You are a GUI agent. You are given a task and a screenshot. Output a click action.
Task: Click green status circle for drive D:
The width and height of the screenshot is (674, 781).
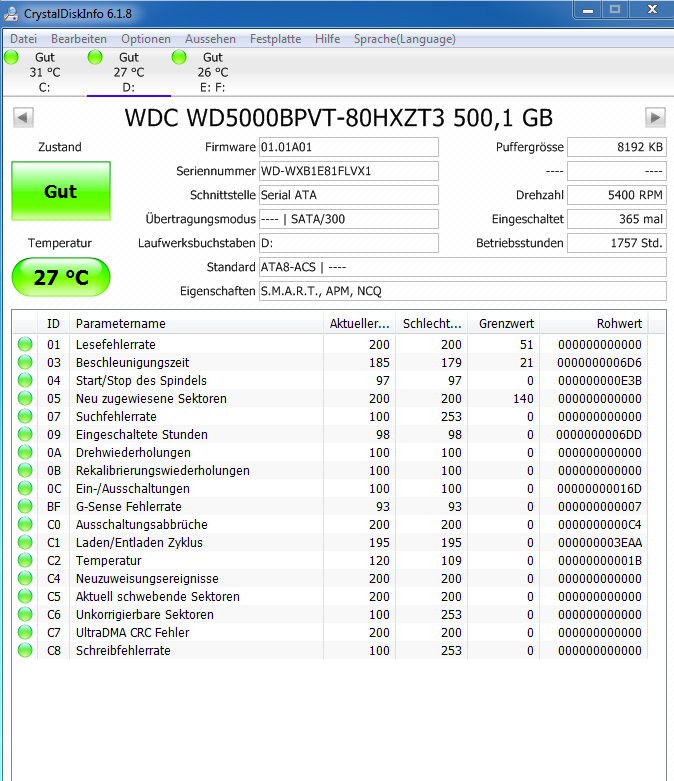[95, 57]
